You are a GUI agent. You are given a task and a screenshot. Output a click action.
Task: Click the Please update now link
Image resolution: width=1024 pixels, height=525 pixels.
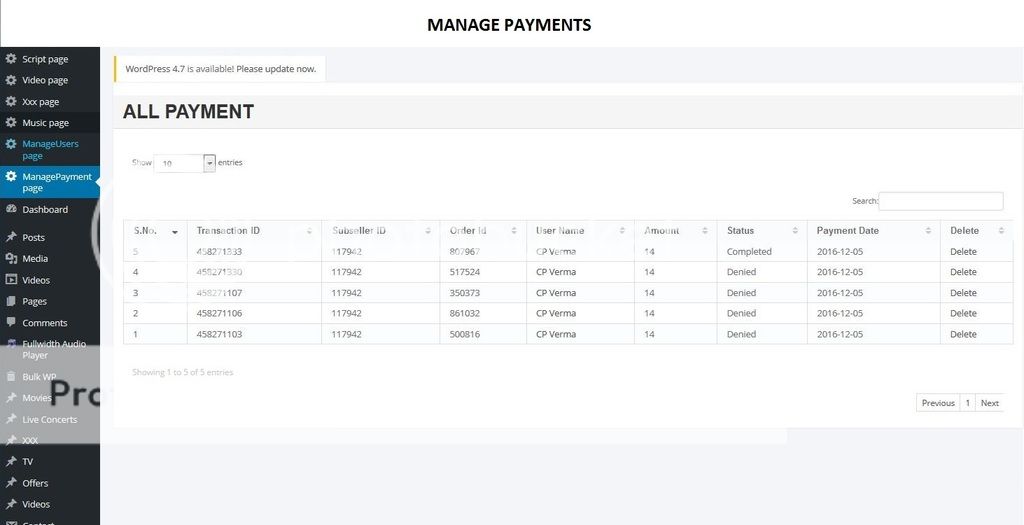[x=276, y=69]
